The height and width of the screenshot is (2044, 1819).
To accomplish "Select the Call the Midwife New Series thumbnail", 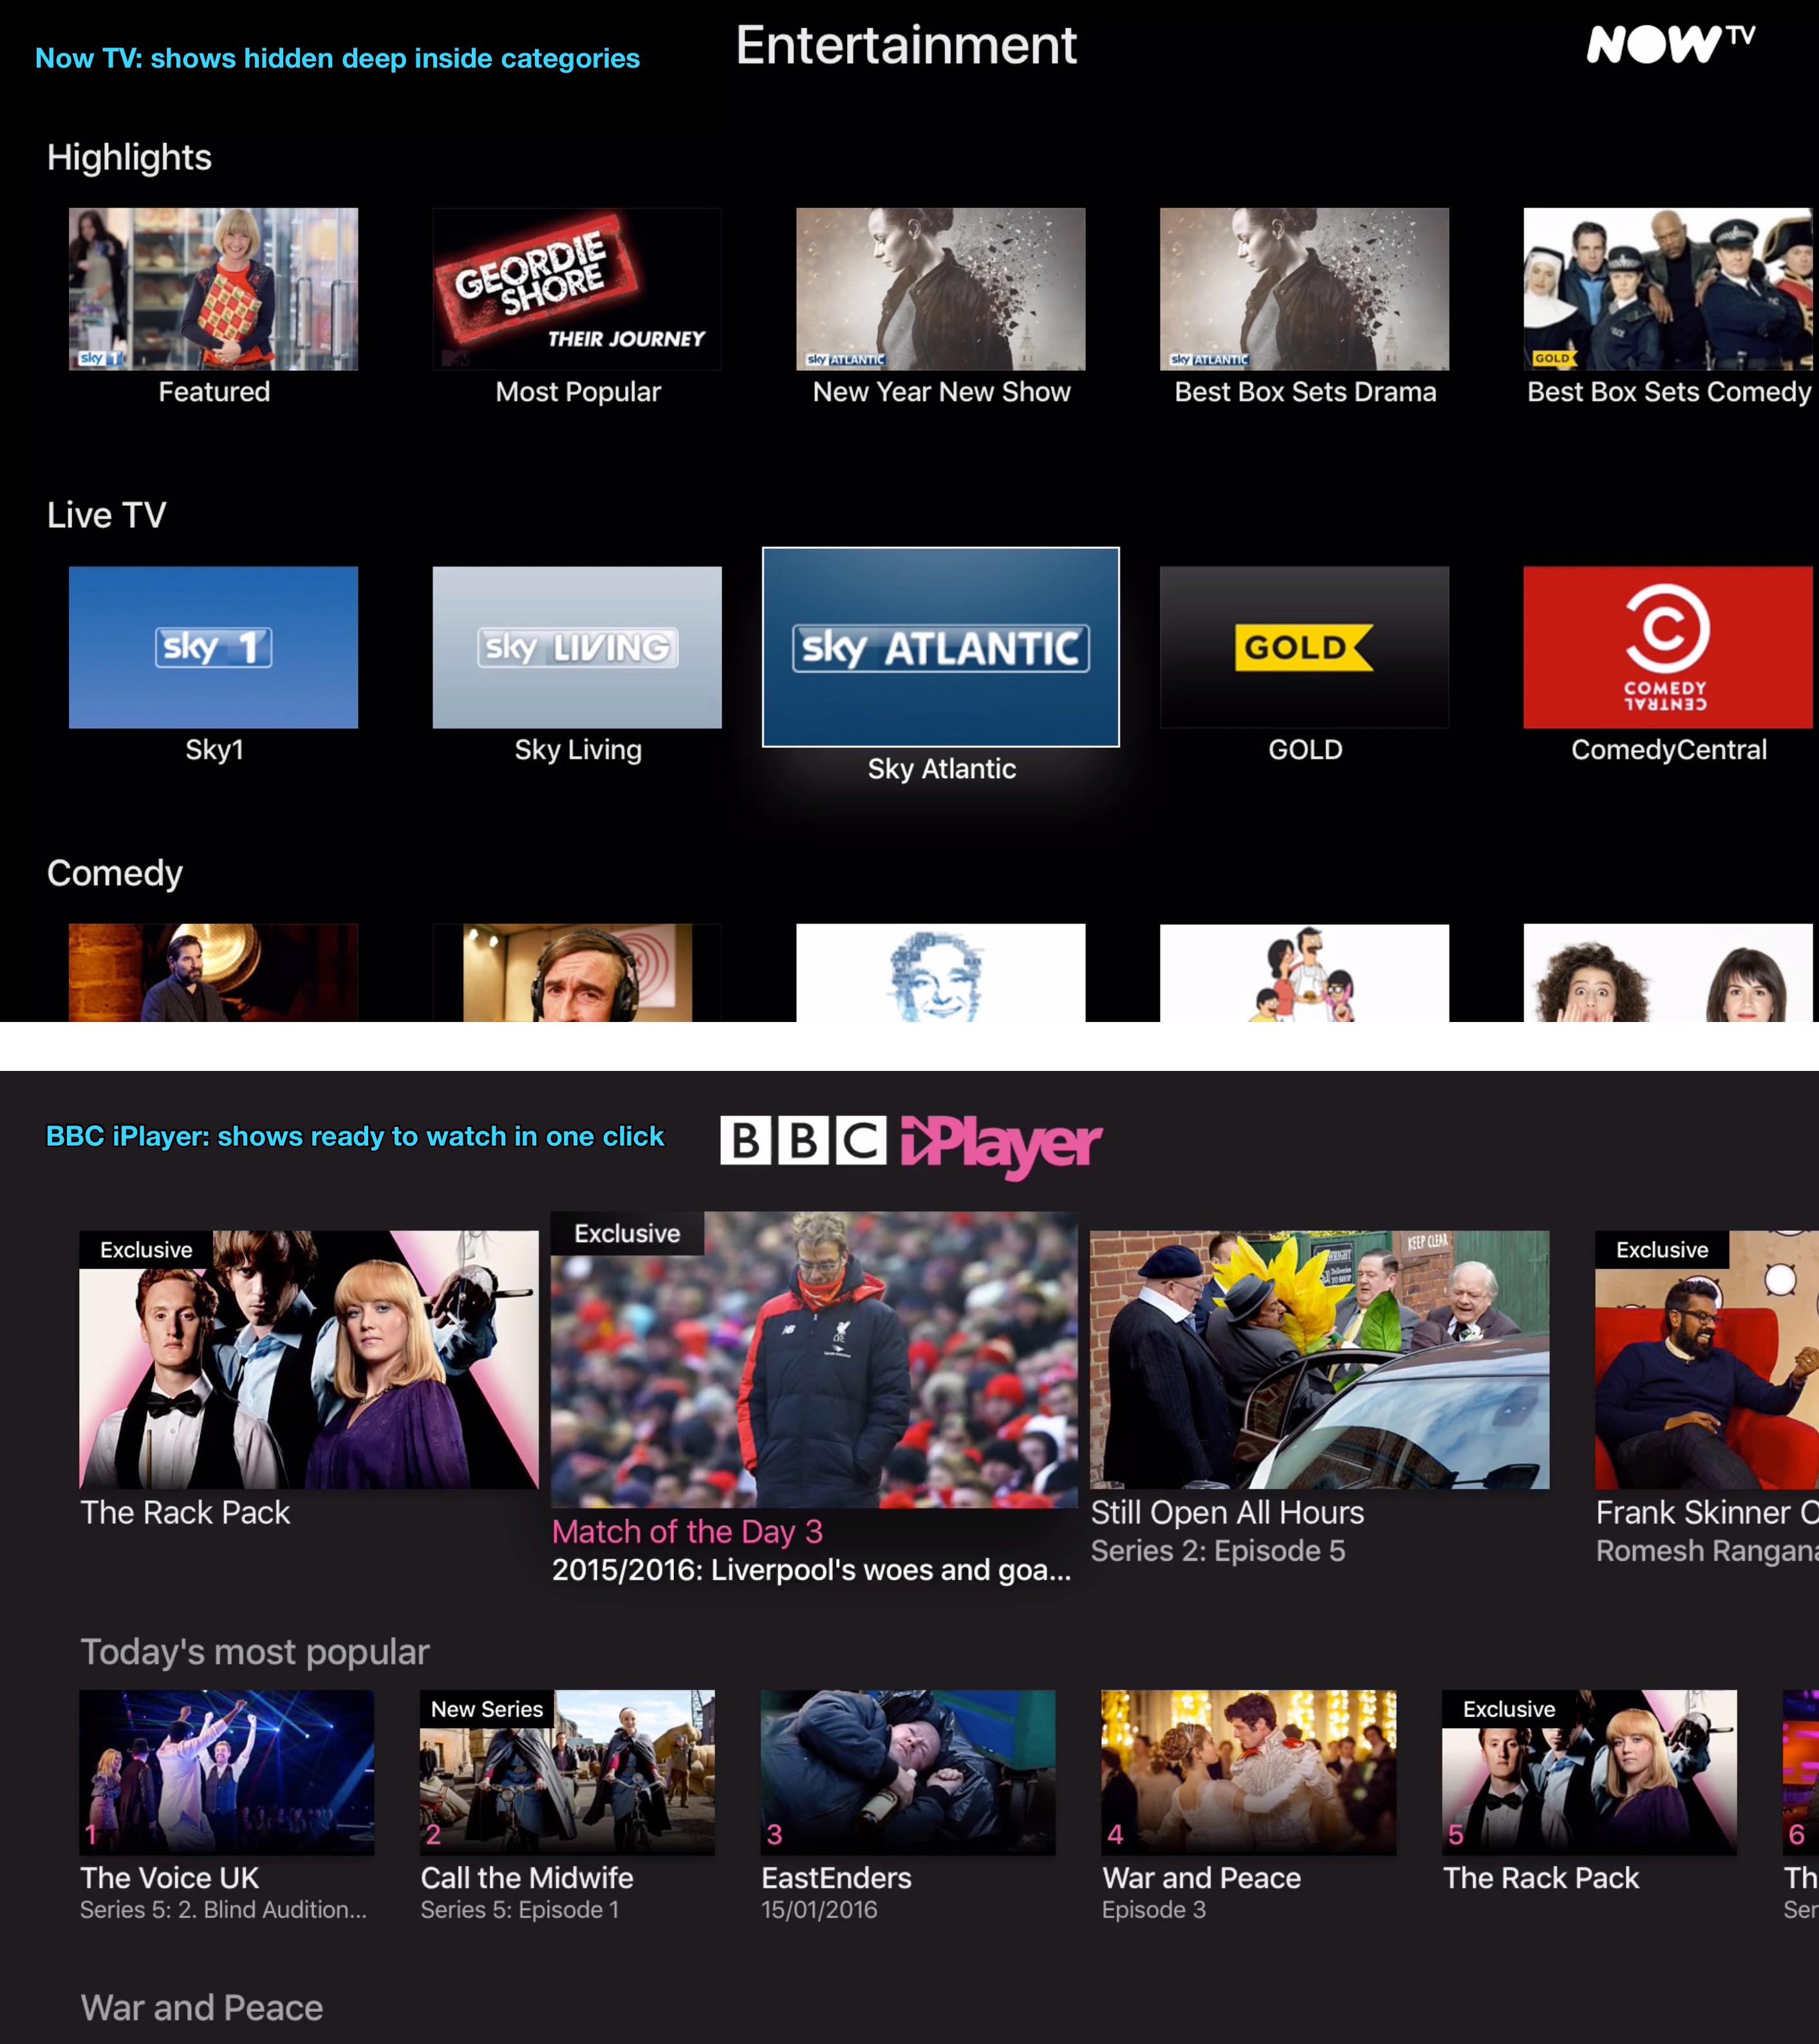I will (567, 1772).
